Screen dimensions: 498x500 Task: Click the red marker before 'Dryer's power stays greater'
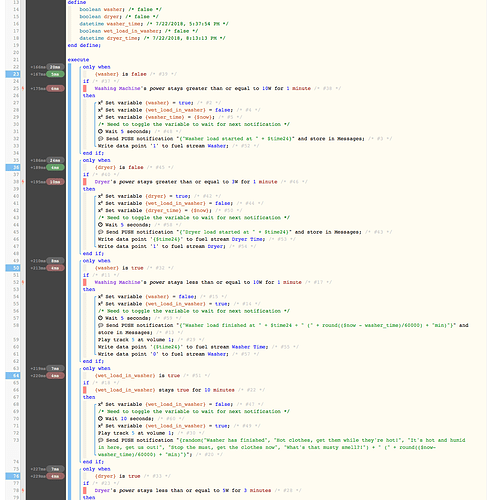tap(85, 182)
